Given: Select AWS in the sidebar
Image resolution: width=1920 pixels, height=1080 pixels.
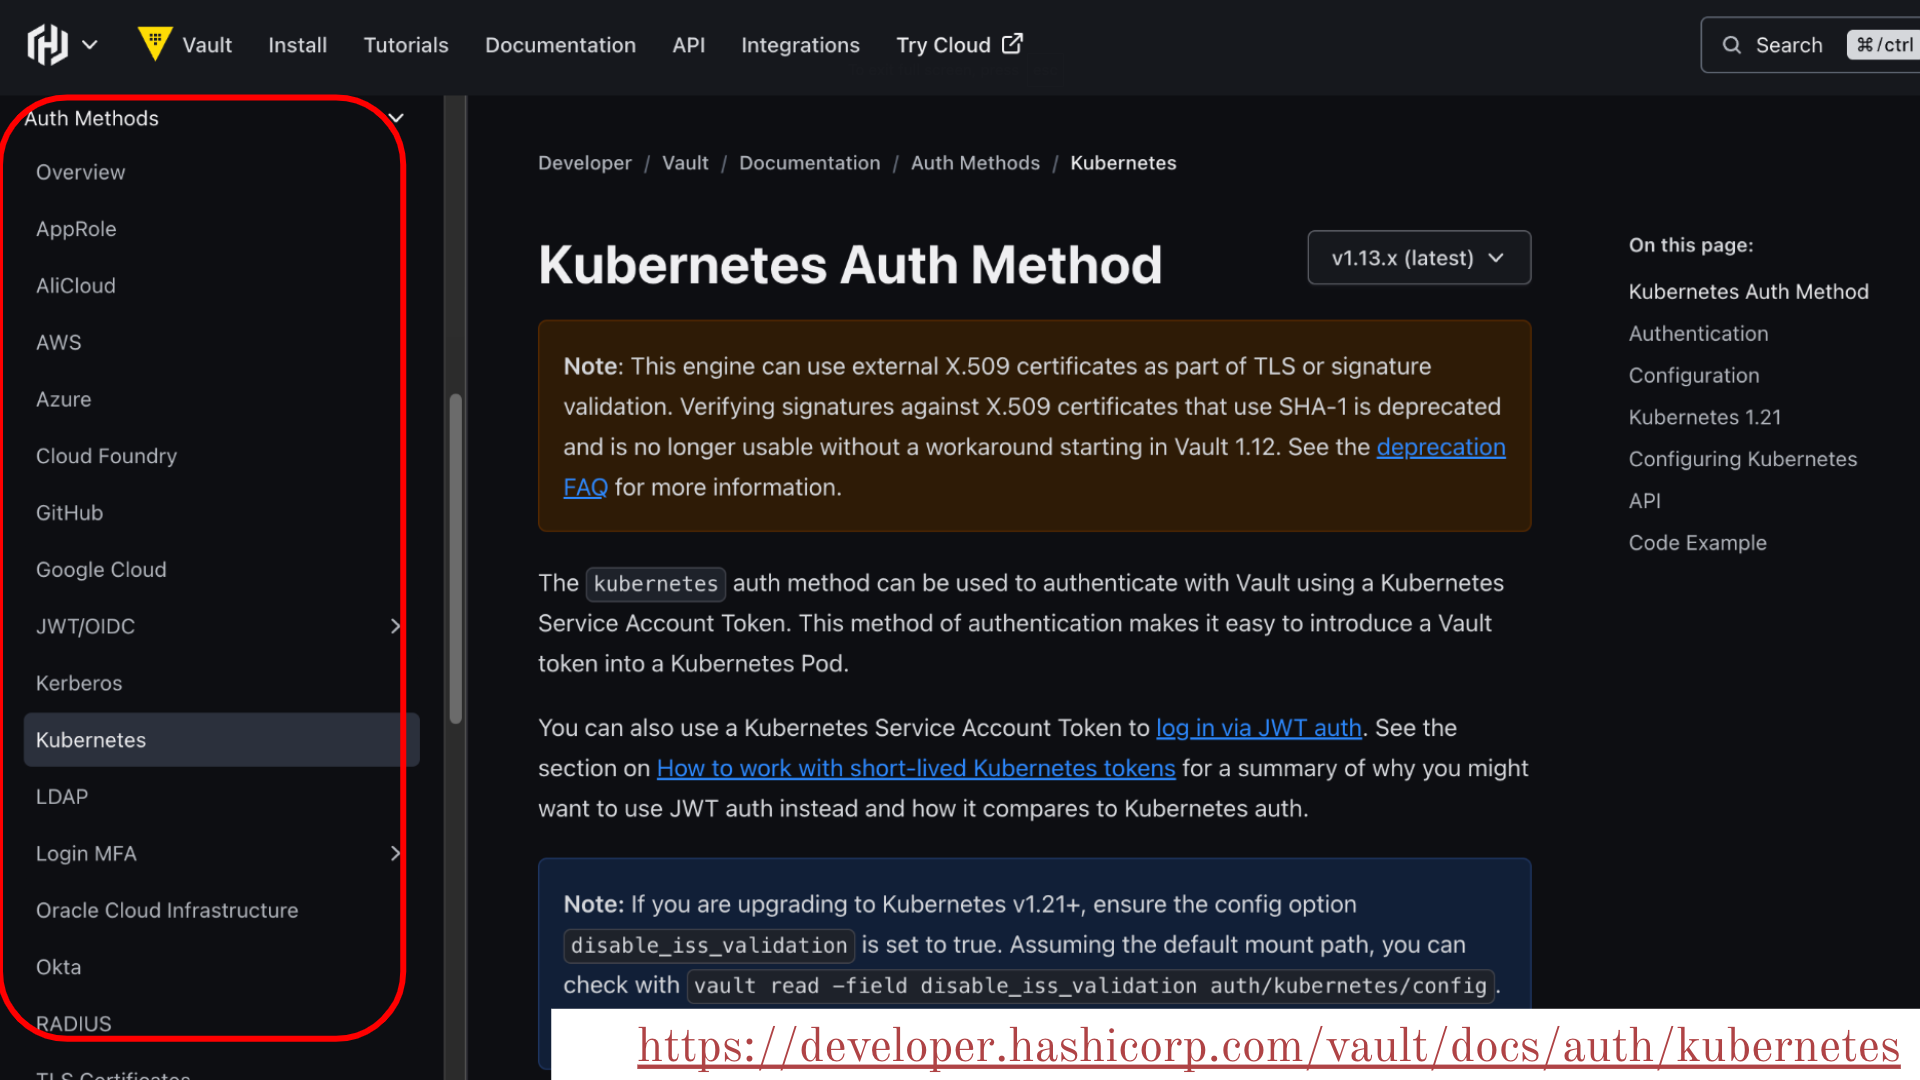Looking at the screenshot, I should [58, 342].
